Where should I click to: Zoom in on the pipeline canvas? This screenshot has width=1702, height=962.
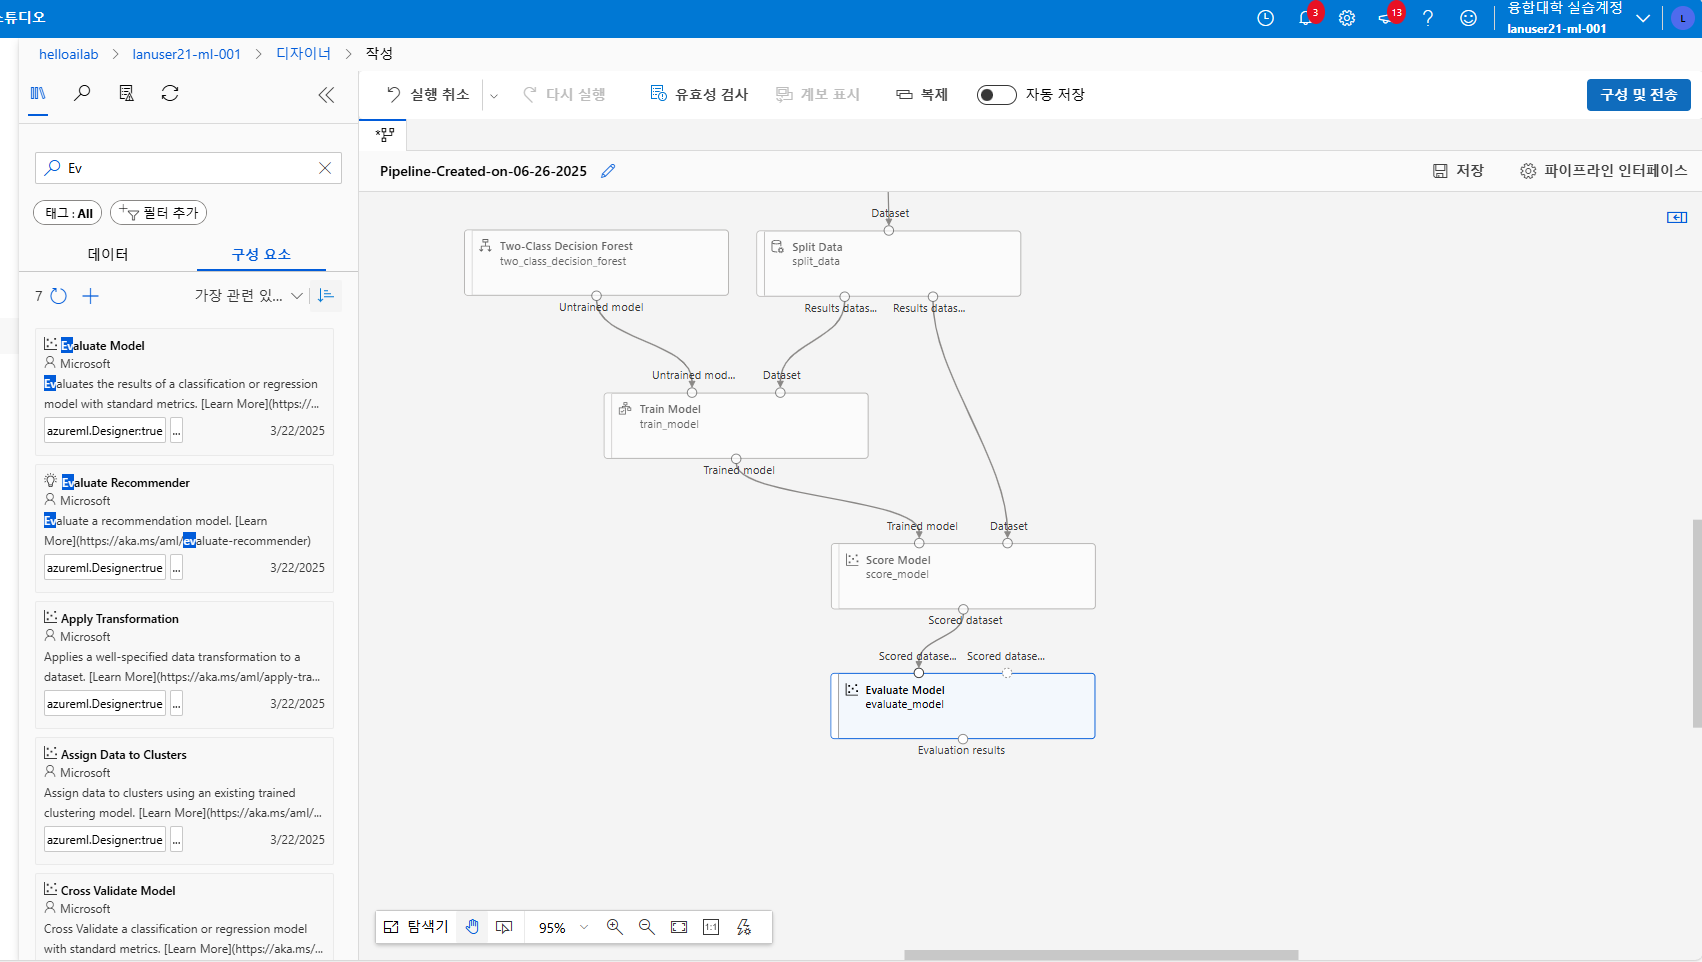615,927
